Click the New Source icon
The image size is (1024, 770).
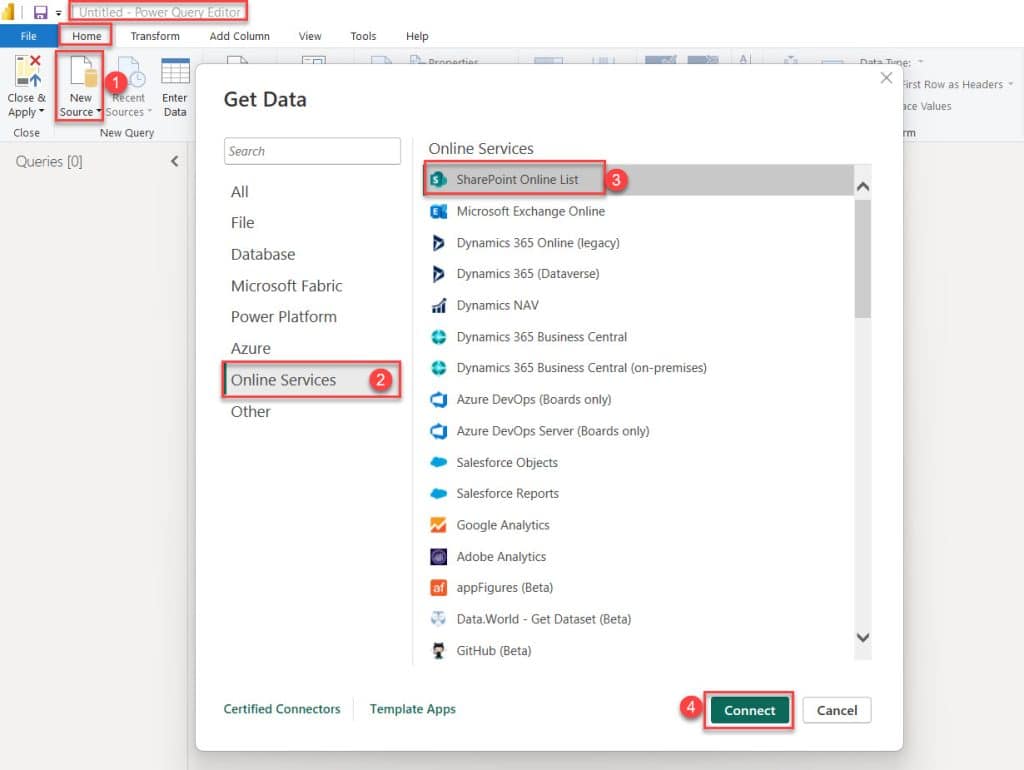point(83,71)
